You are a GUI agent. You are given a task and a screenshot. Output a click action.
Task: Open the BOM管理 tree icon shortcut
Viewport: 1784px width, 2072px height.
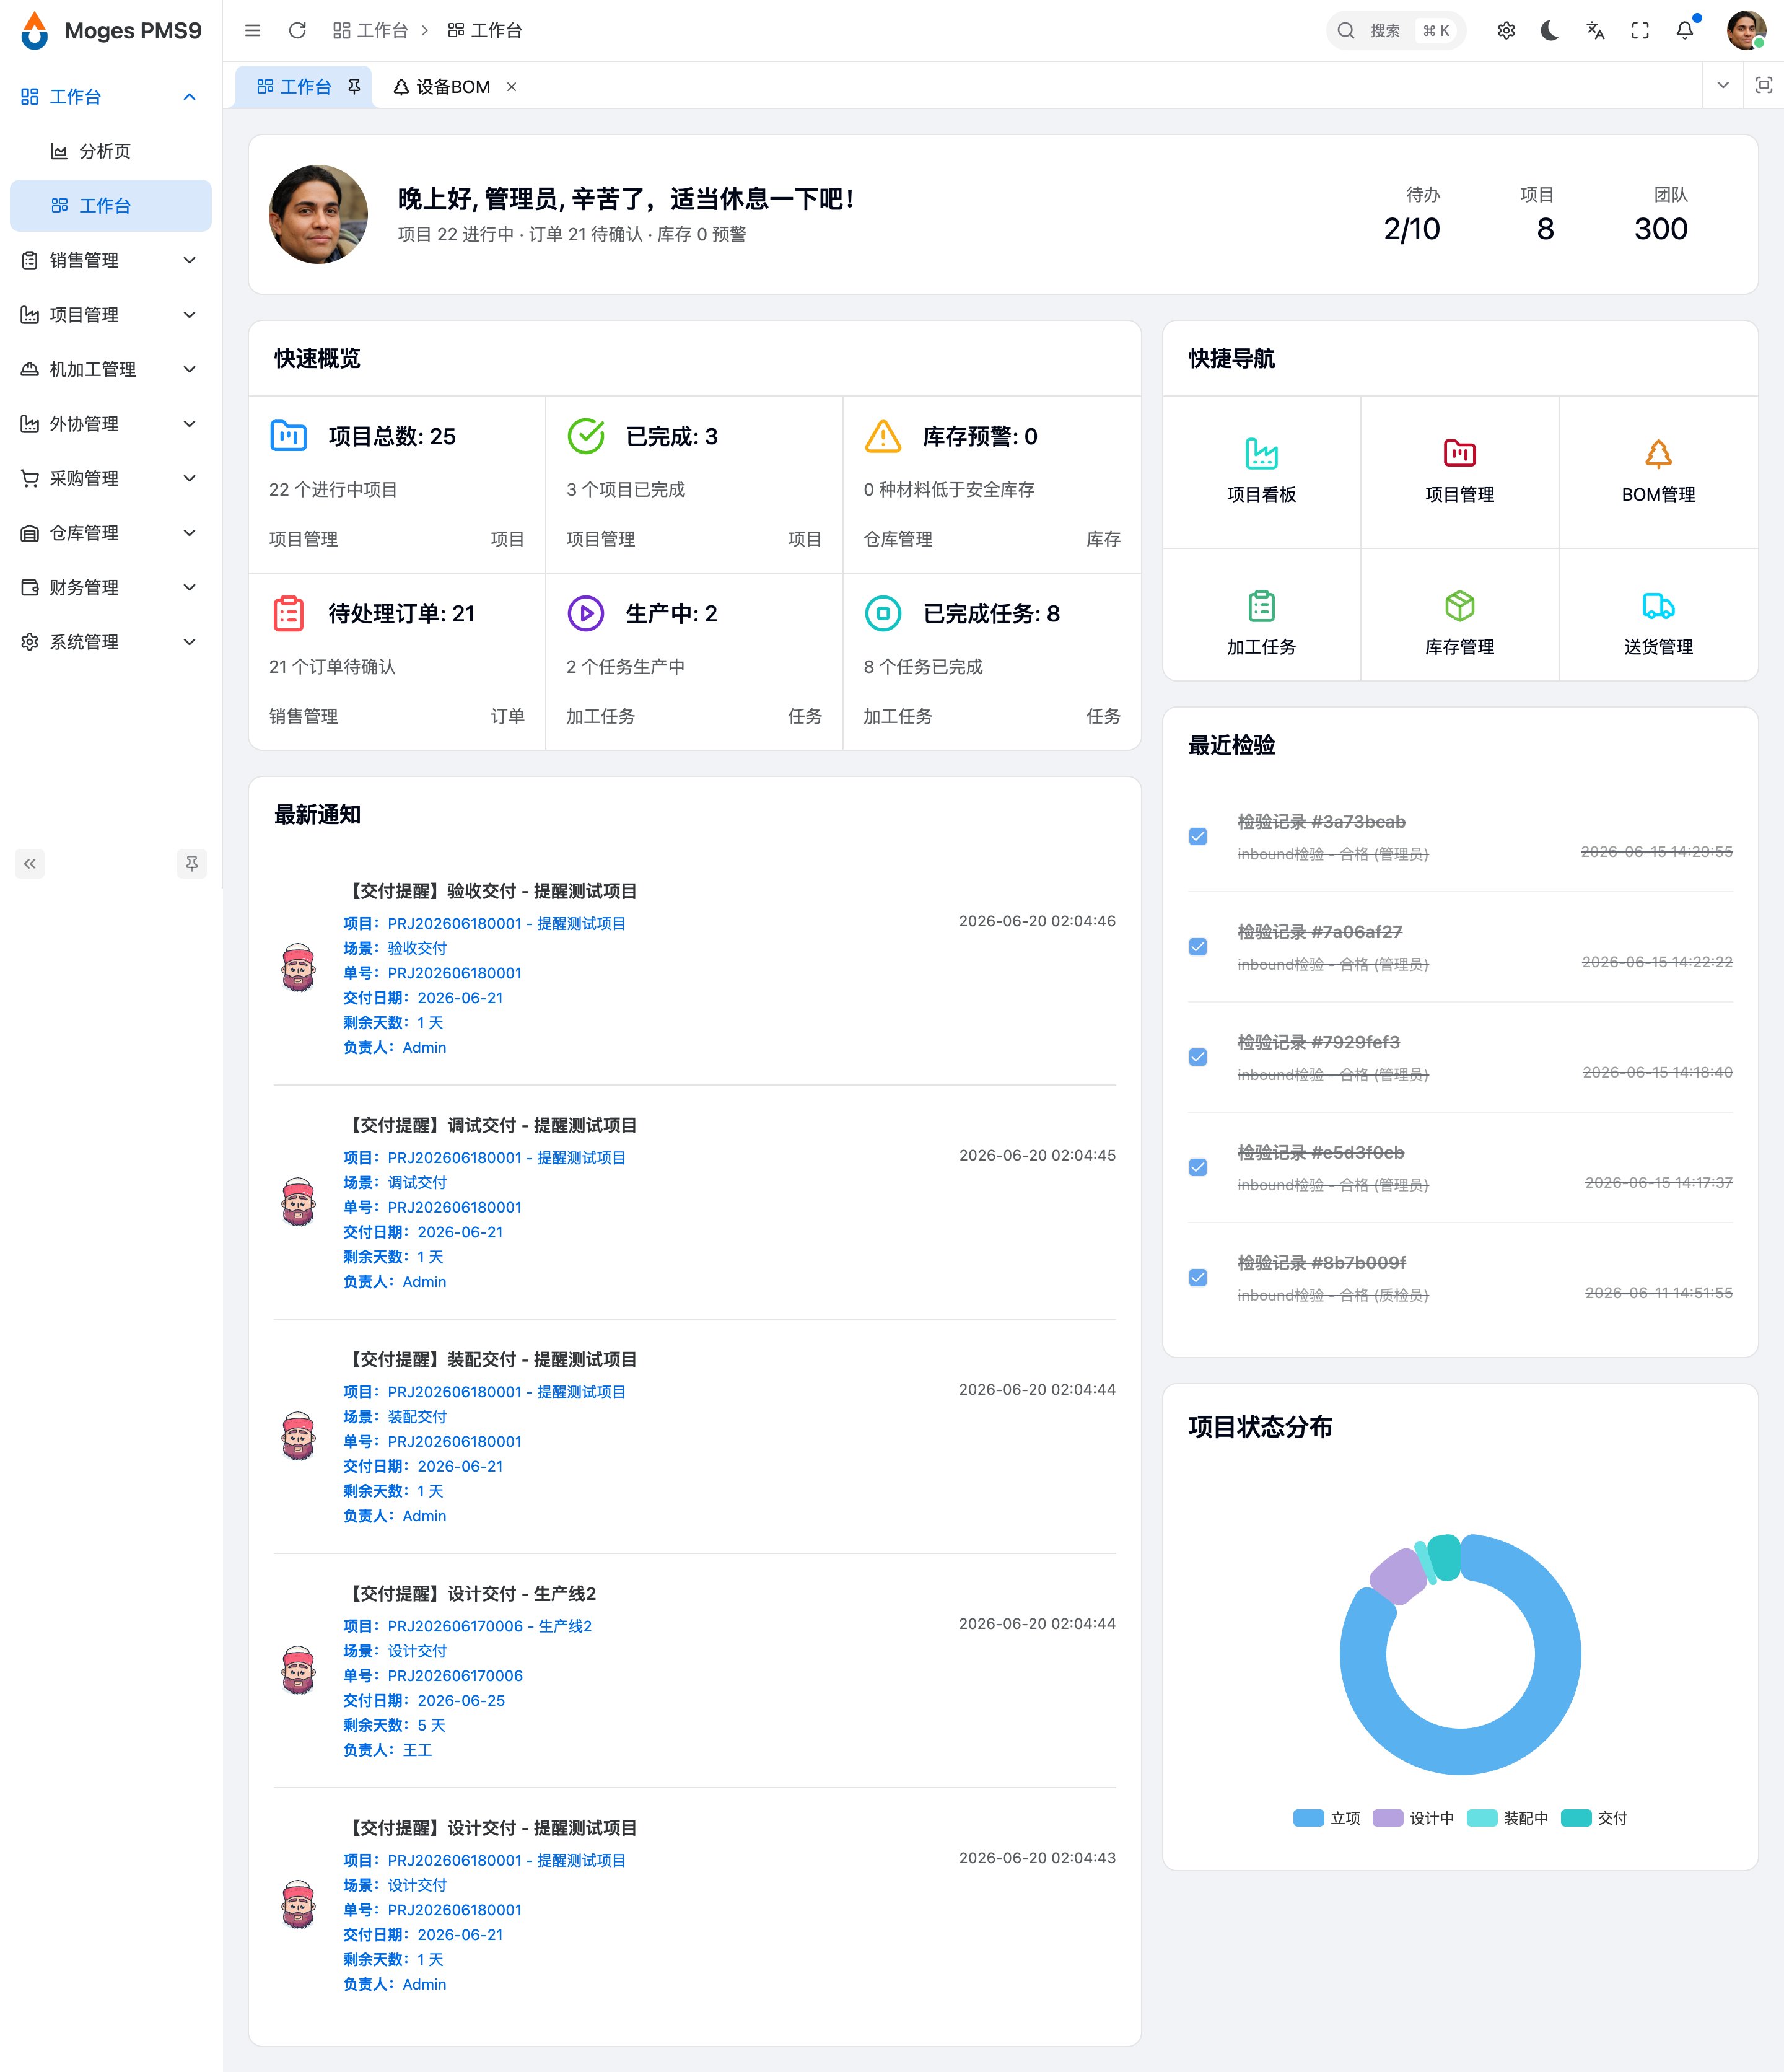tap(1658, 454)
